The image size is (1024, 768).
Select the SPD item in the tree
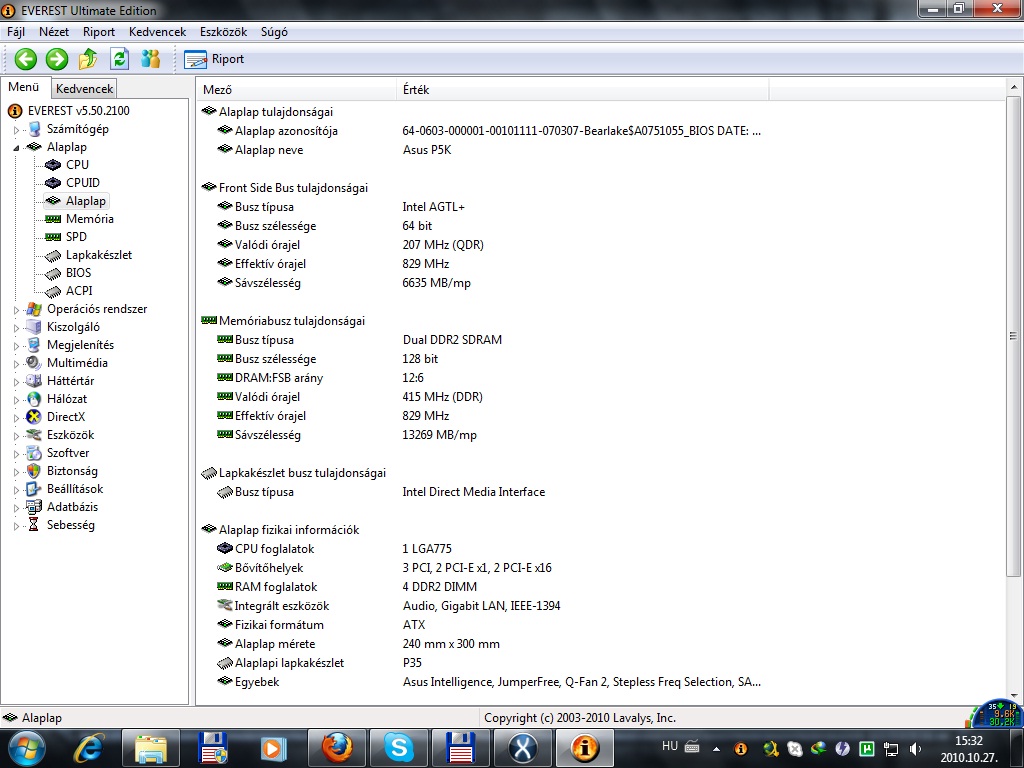pos(76,237)
